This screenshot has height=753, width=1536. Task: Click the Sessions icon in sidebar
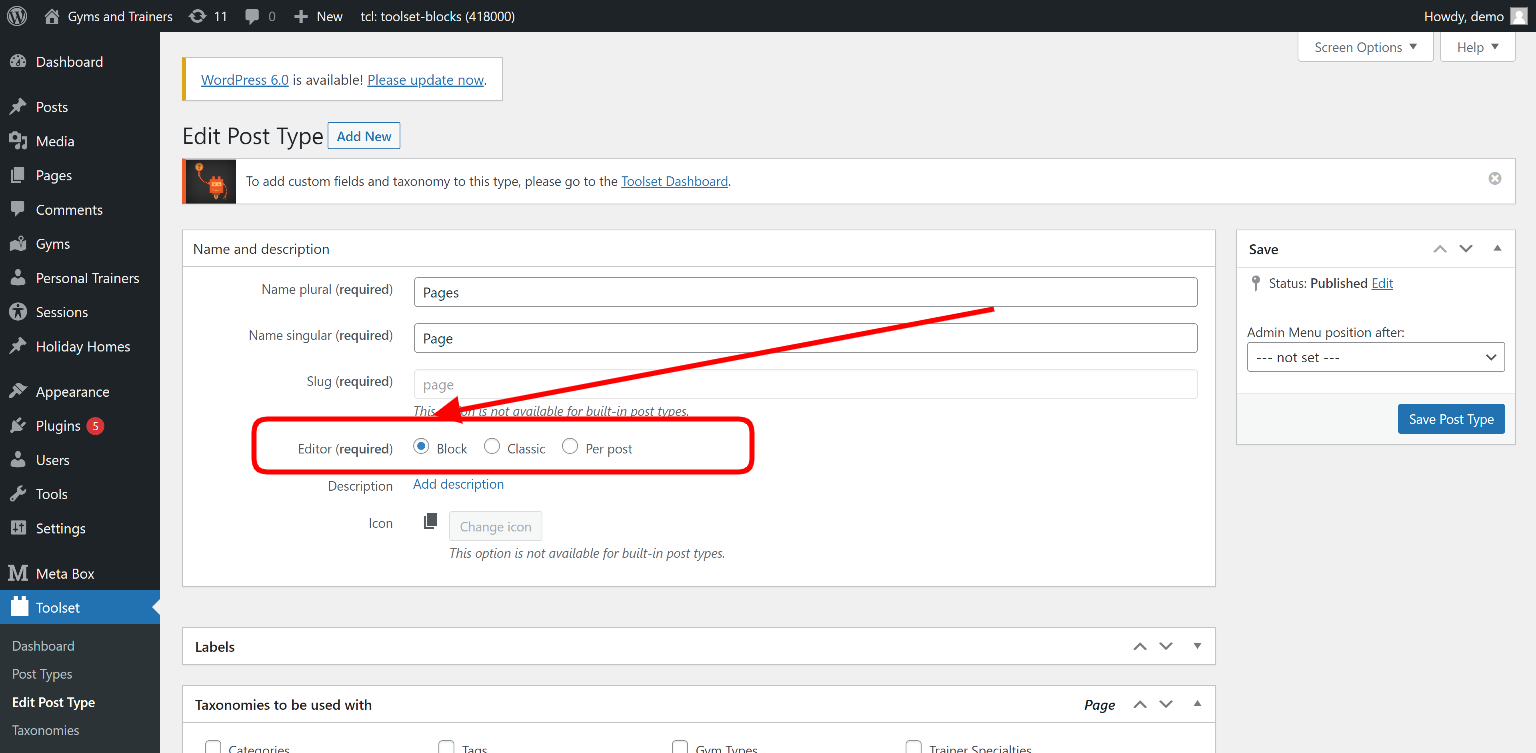pyautogui.click(x=18, y=312)
